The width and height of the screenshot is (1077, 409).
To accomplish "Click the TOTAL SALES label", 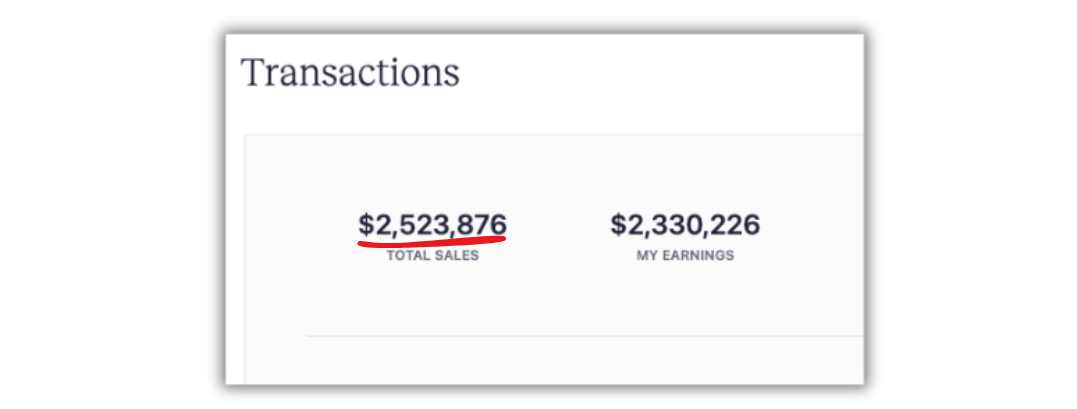I will pos(433,256).
